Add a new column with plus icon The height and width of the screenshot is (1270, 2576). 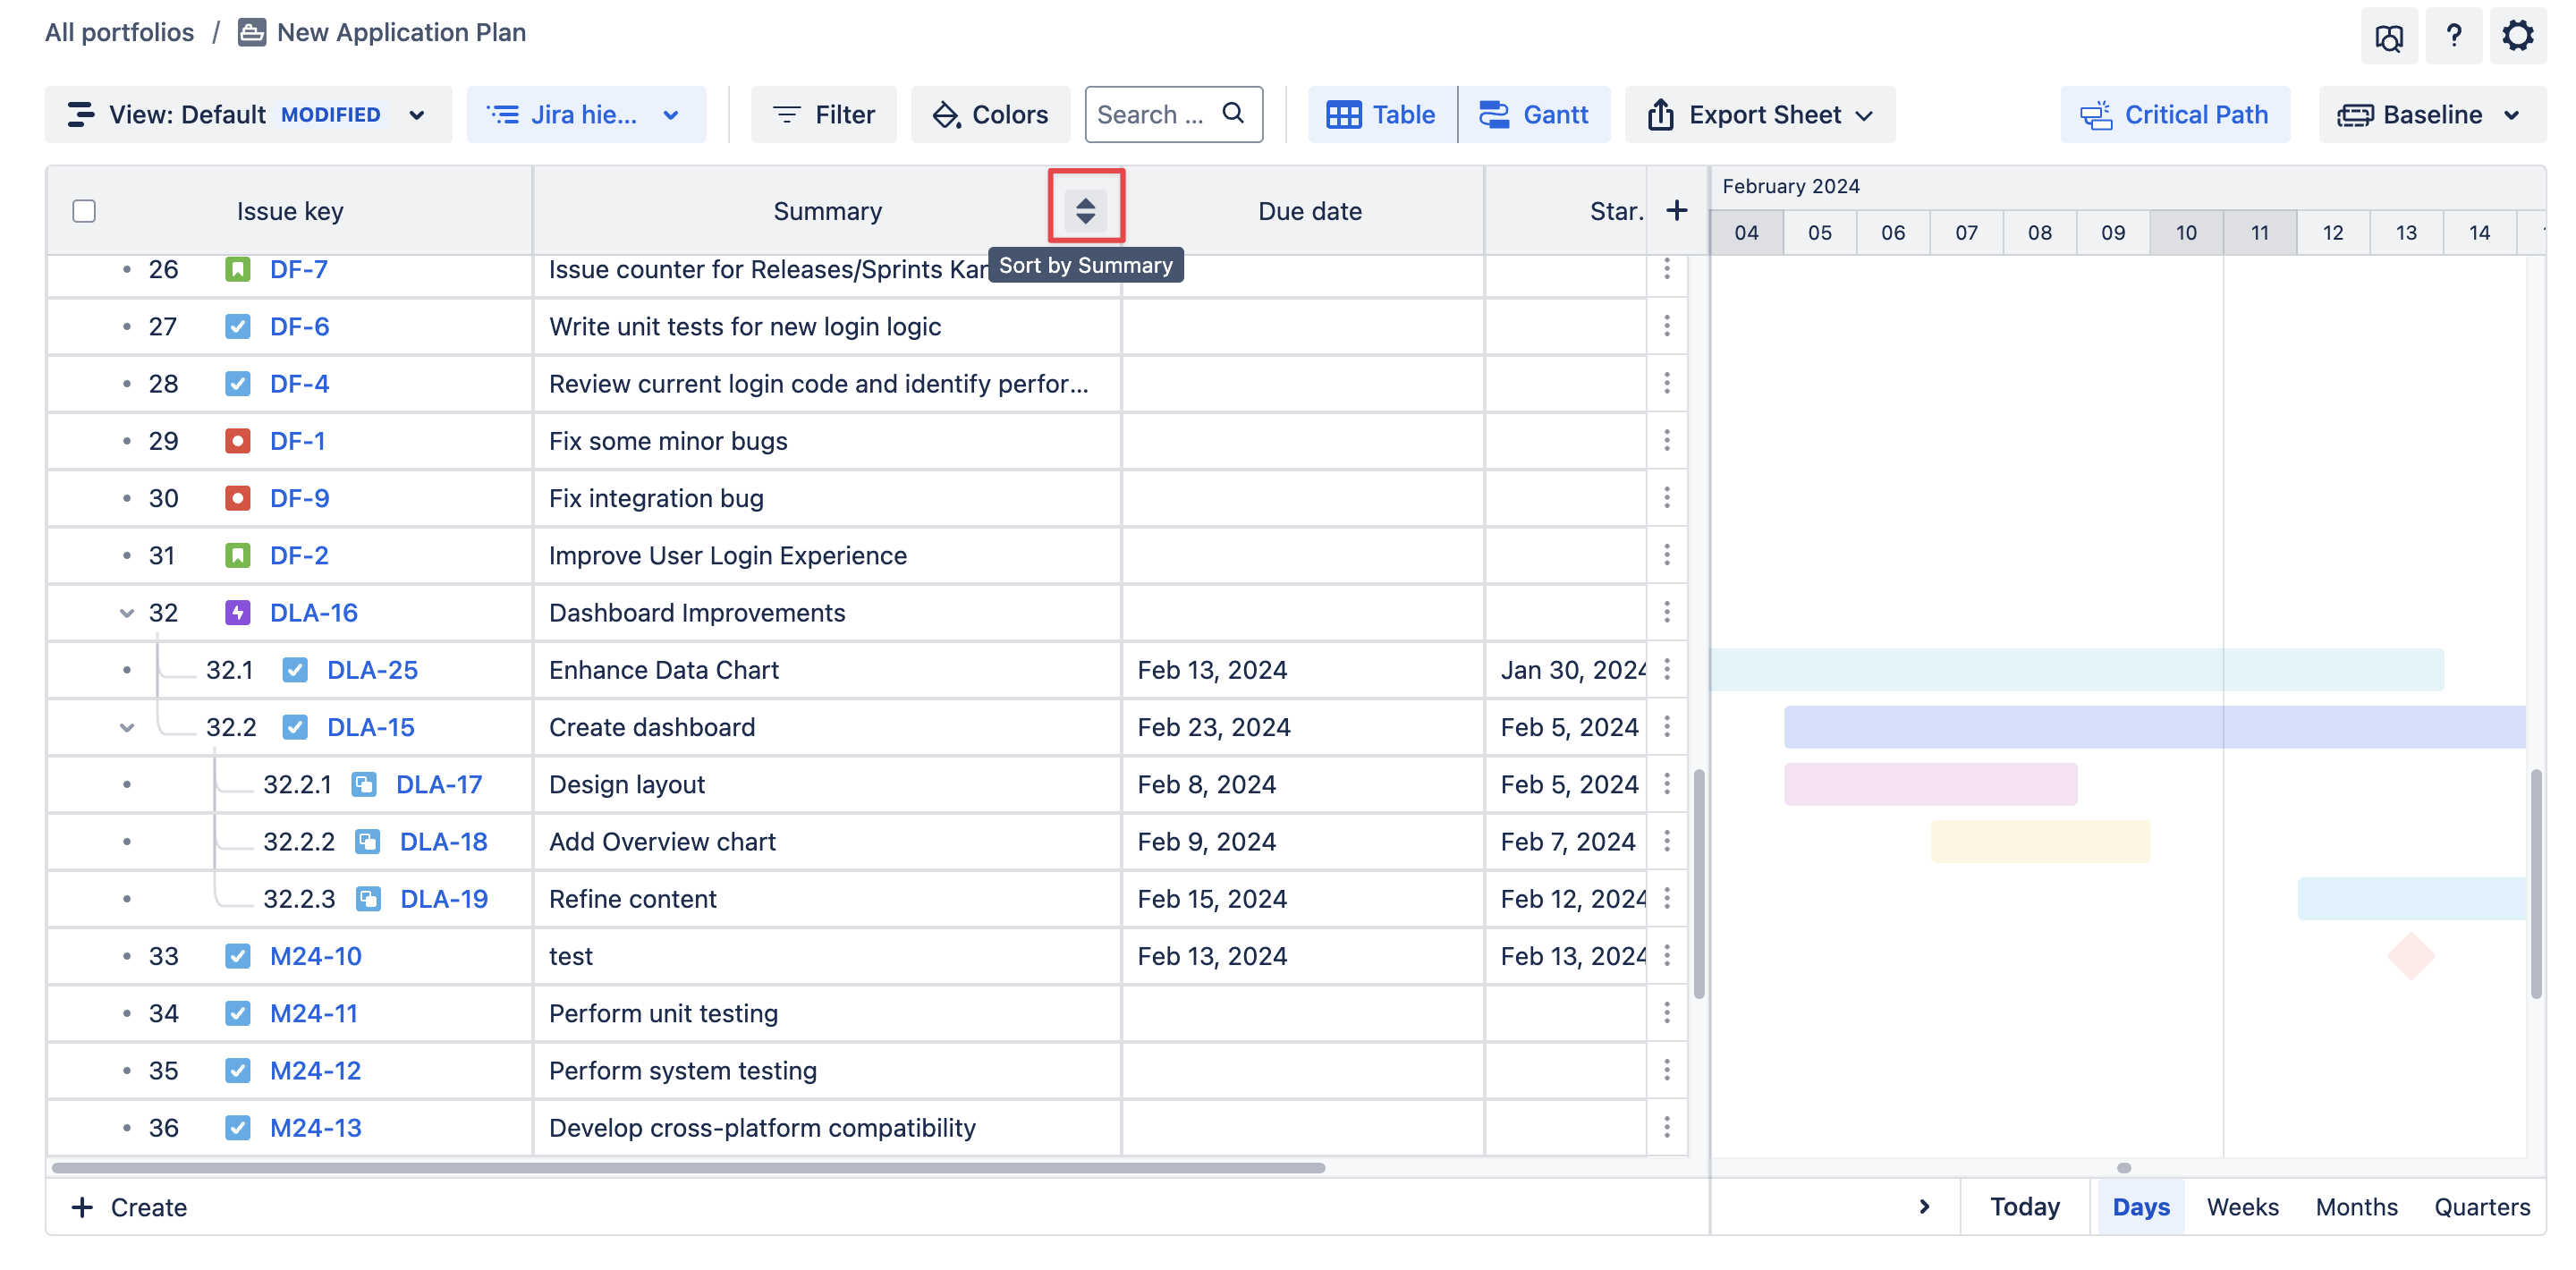coord(1676,210)
